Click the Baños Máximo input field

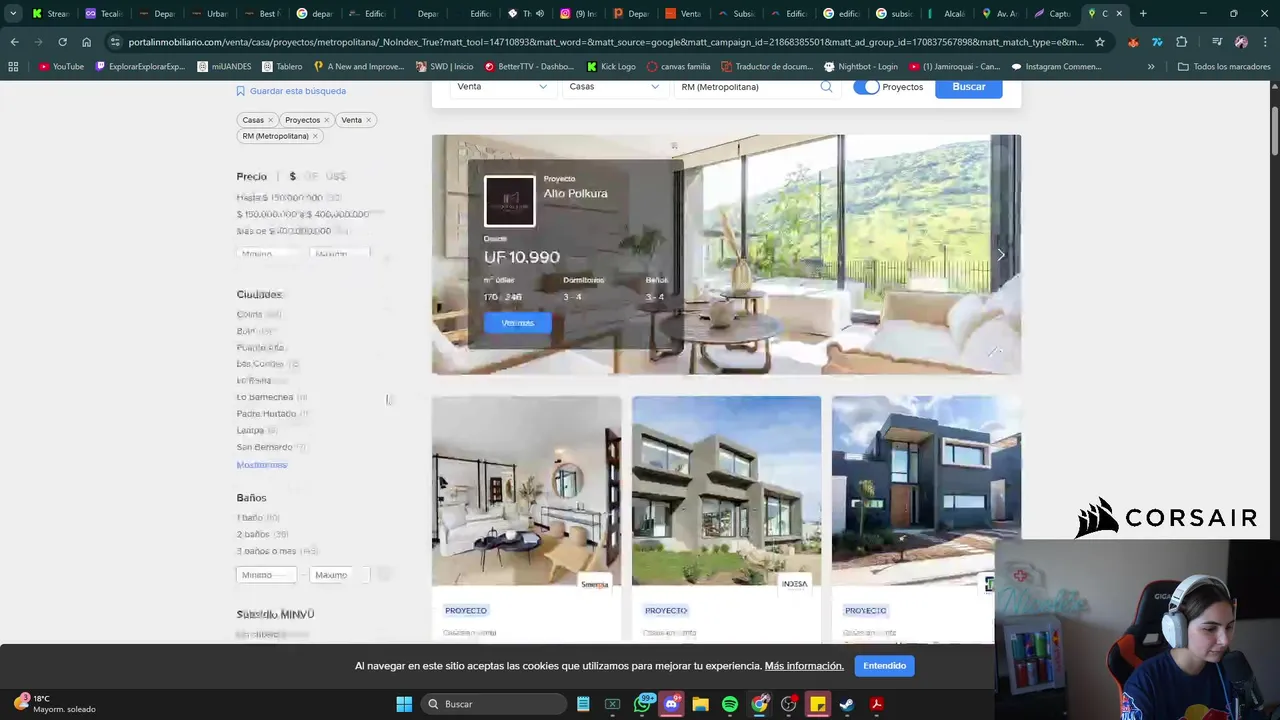click(340, 575)
